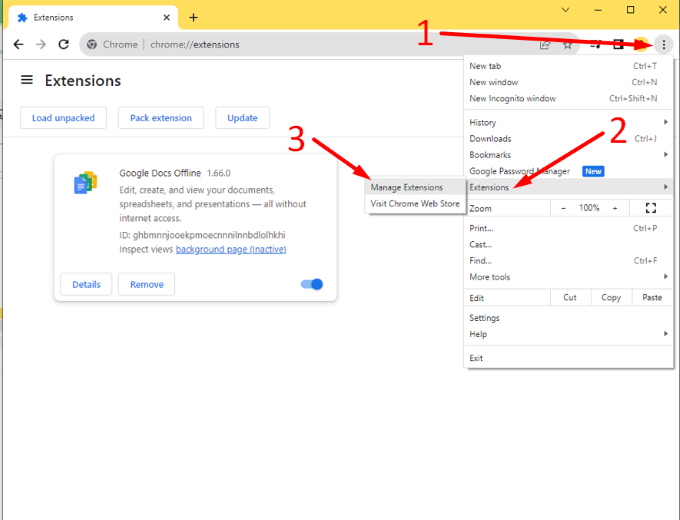
Task: Increase zoom with the plus button
Action: tap(615, 208)
